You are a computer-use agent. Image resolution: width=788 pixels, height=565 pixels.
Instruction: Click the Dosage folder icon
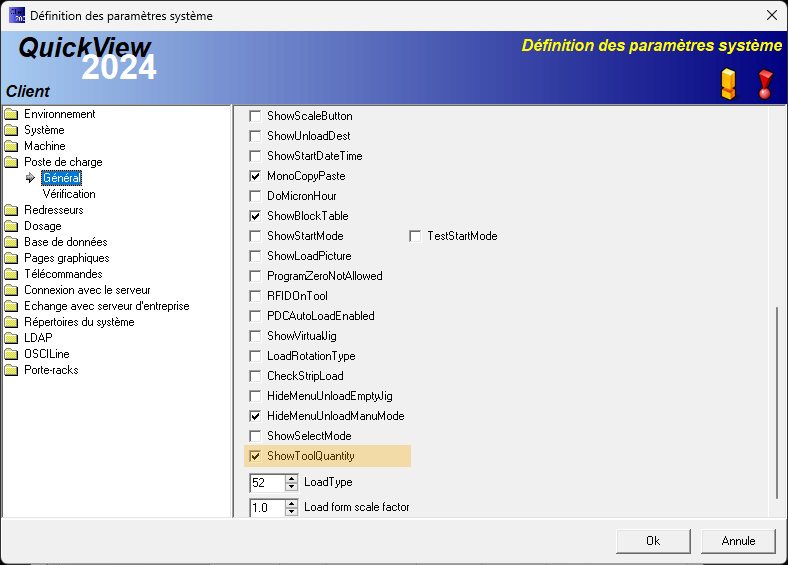pyautogui.click(x=11, y=226)
